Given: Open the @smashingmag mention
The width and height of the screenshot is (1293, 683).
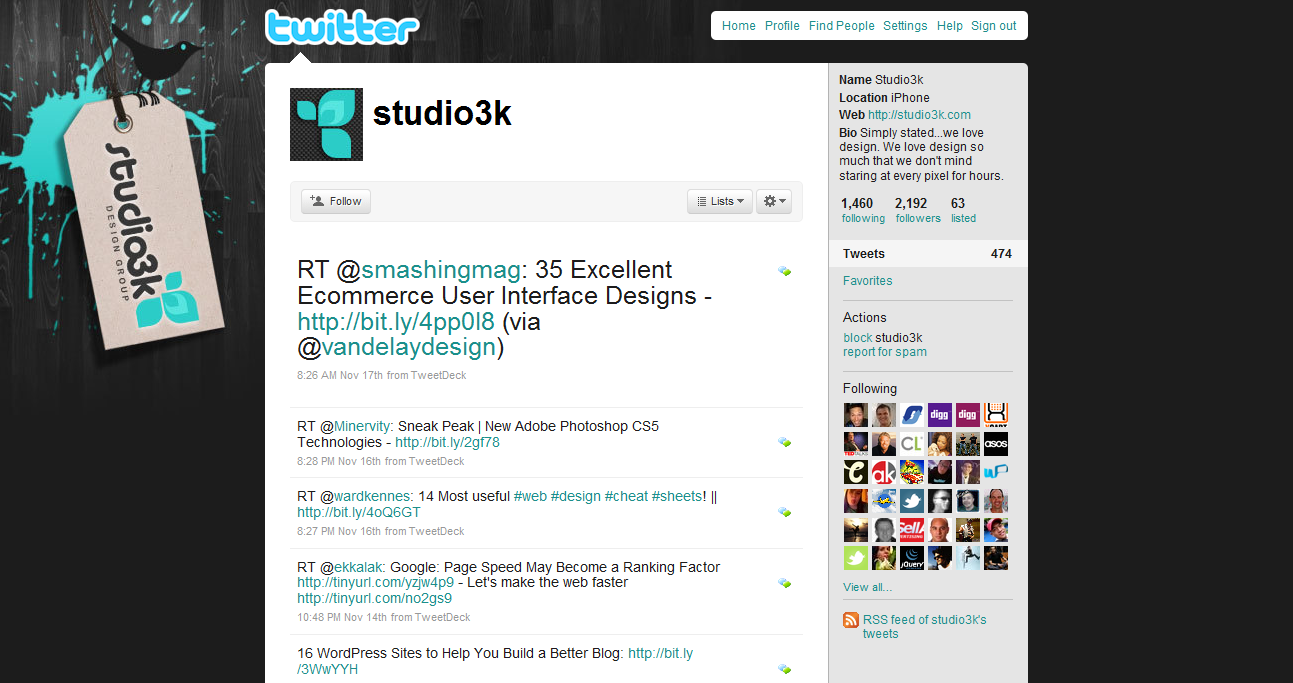Looking at the screenshot, I should click(441, 270).
